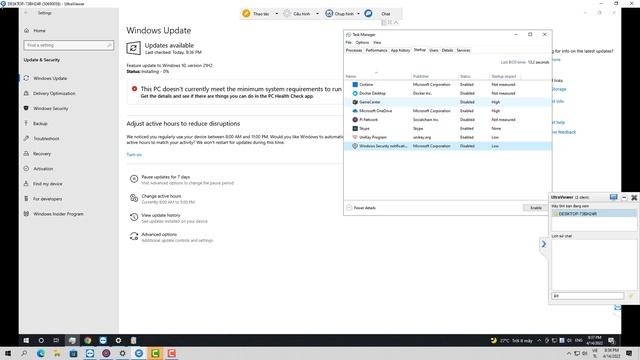This screenshot has height=360, width=640.
Task: Click the Find a setting search box
Action: point(69,45)
